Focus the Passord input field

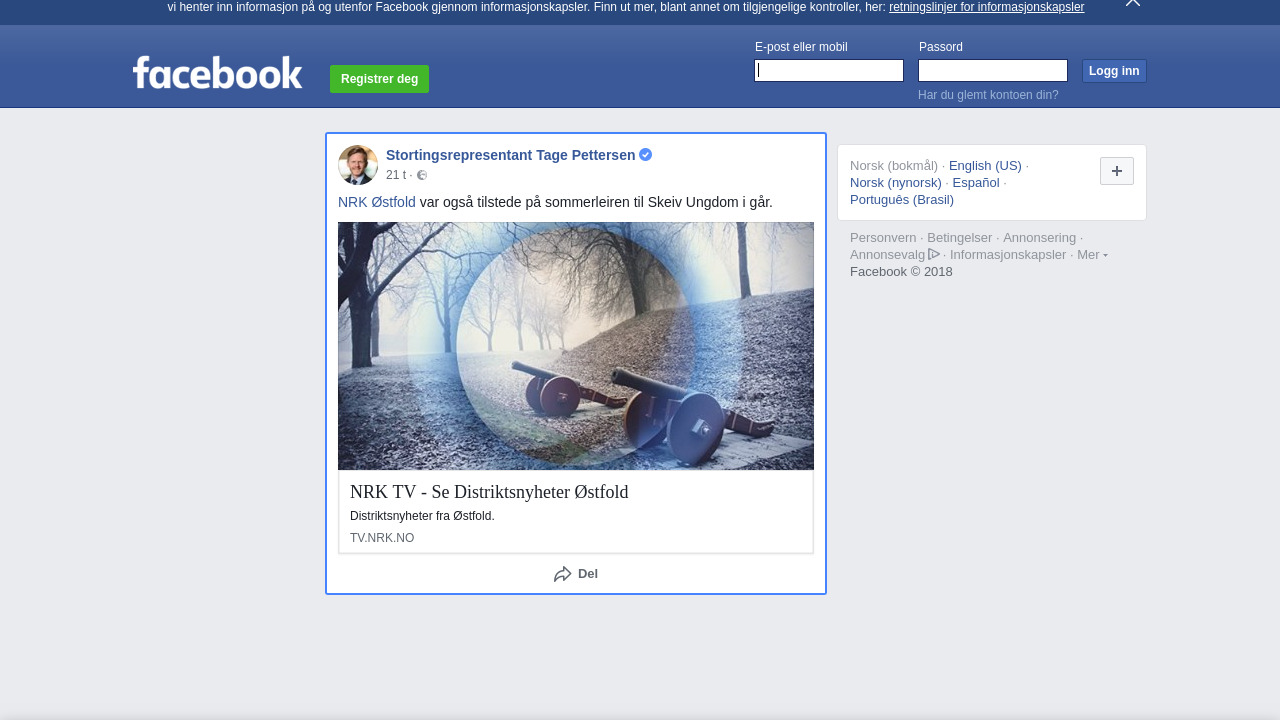(993, 70)
